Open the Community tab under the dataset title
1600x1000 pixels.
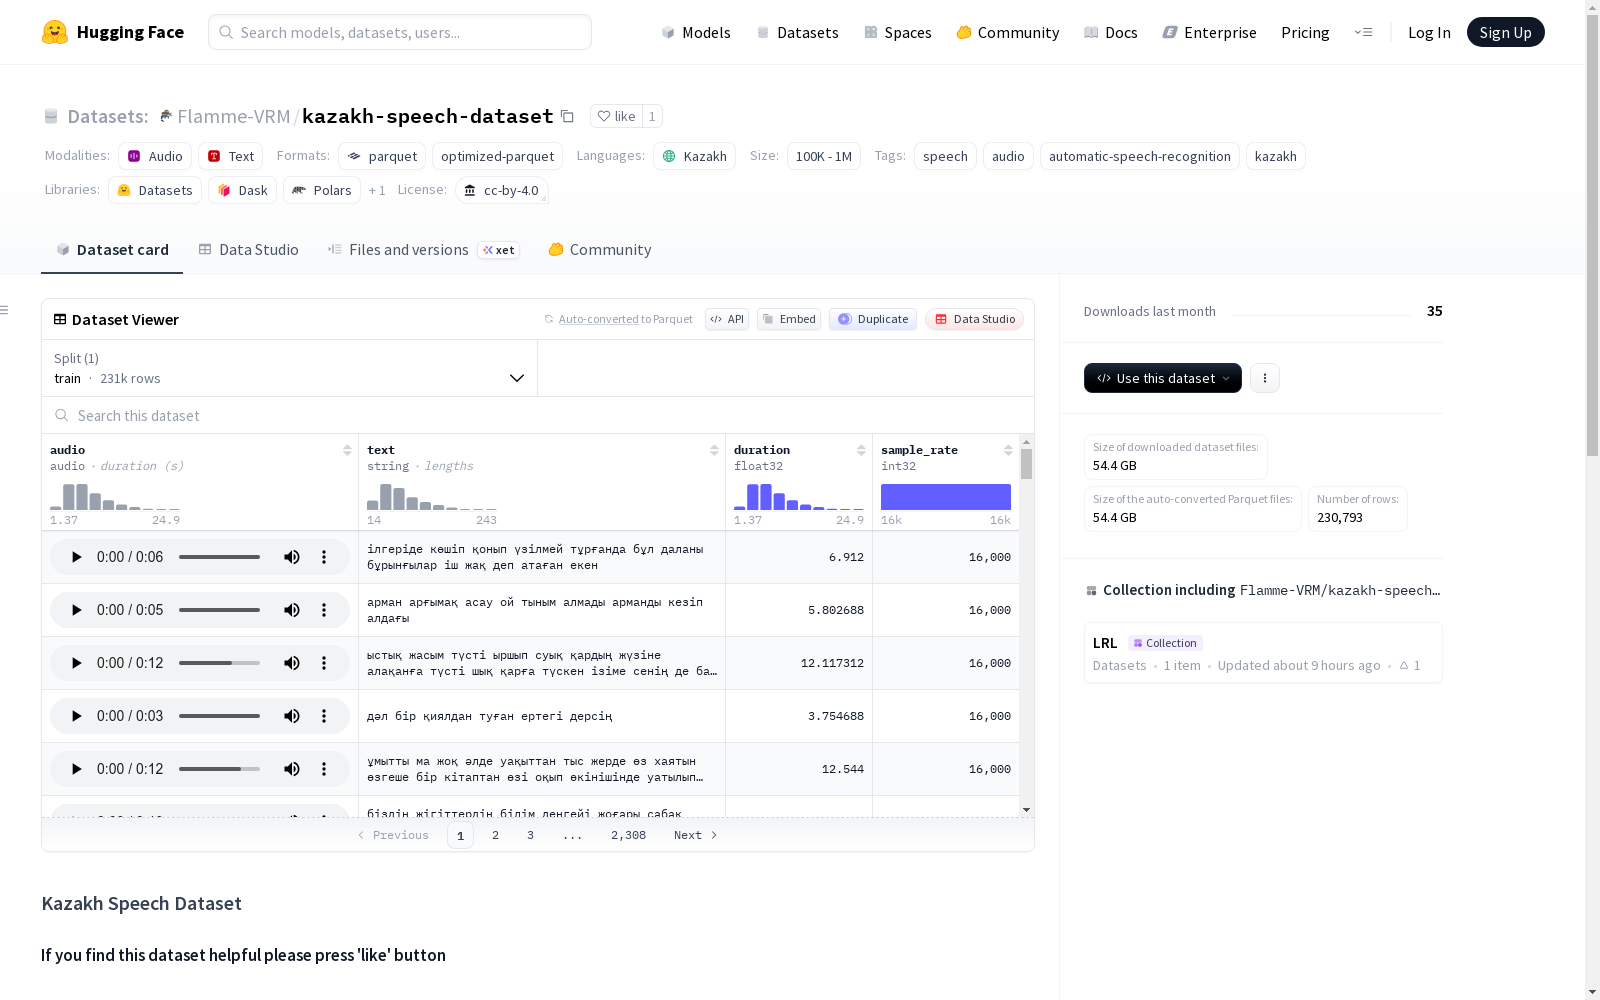tap(600, 250)
